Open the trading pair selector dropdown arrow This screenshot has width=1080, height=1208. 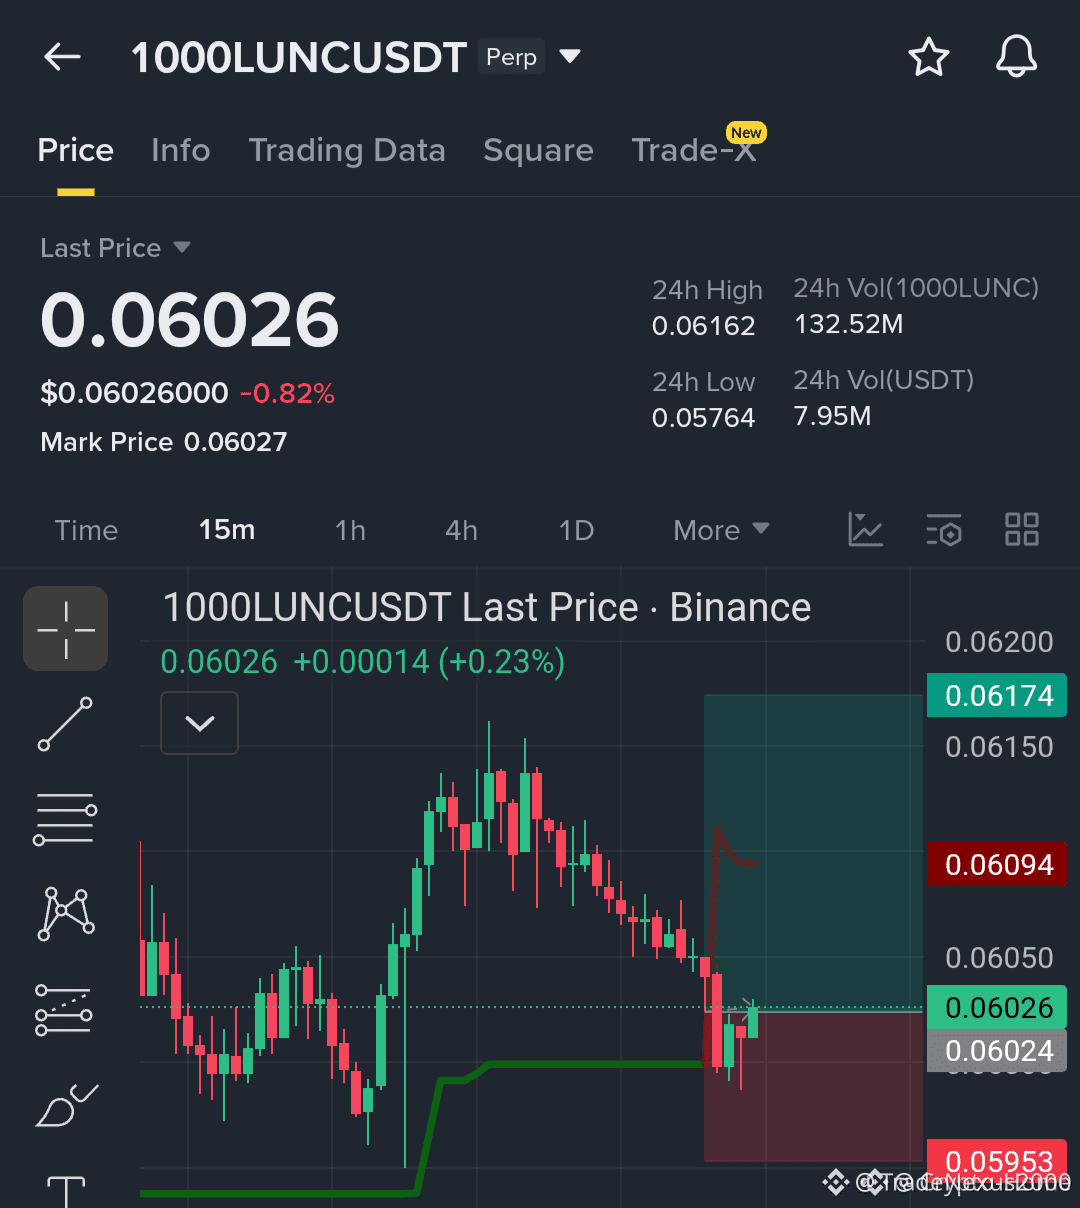[x=570, y=56]
